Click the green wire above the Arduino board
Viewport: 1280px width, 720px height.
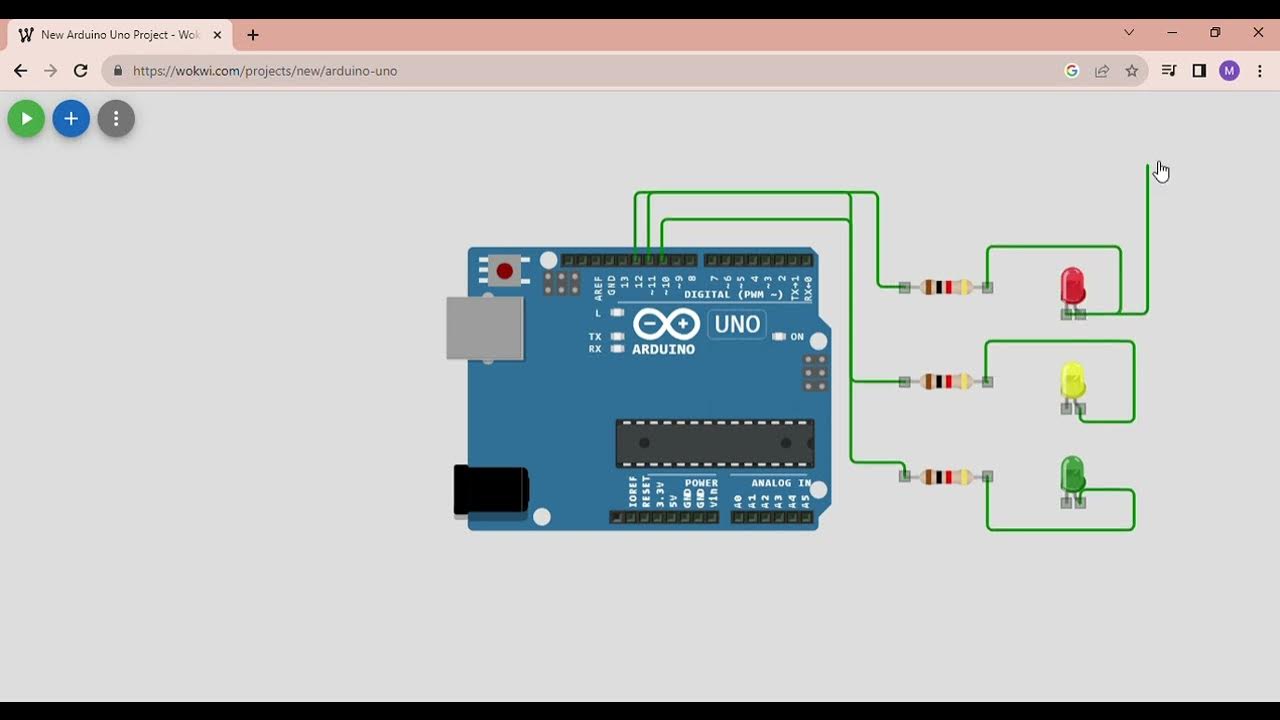point(756,193)
